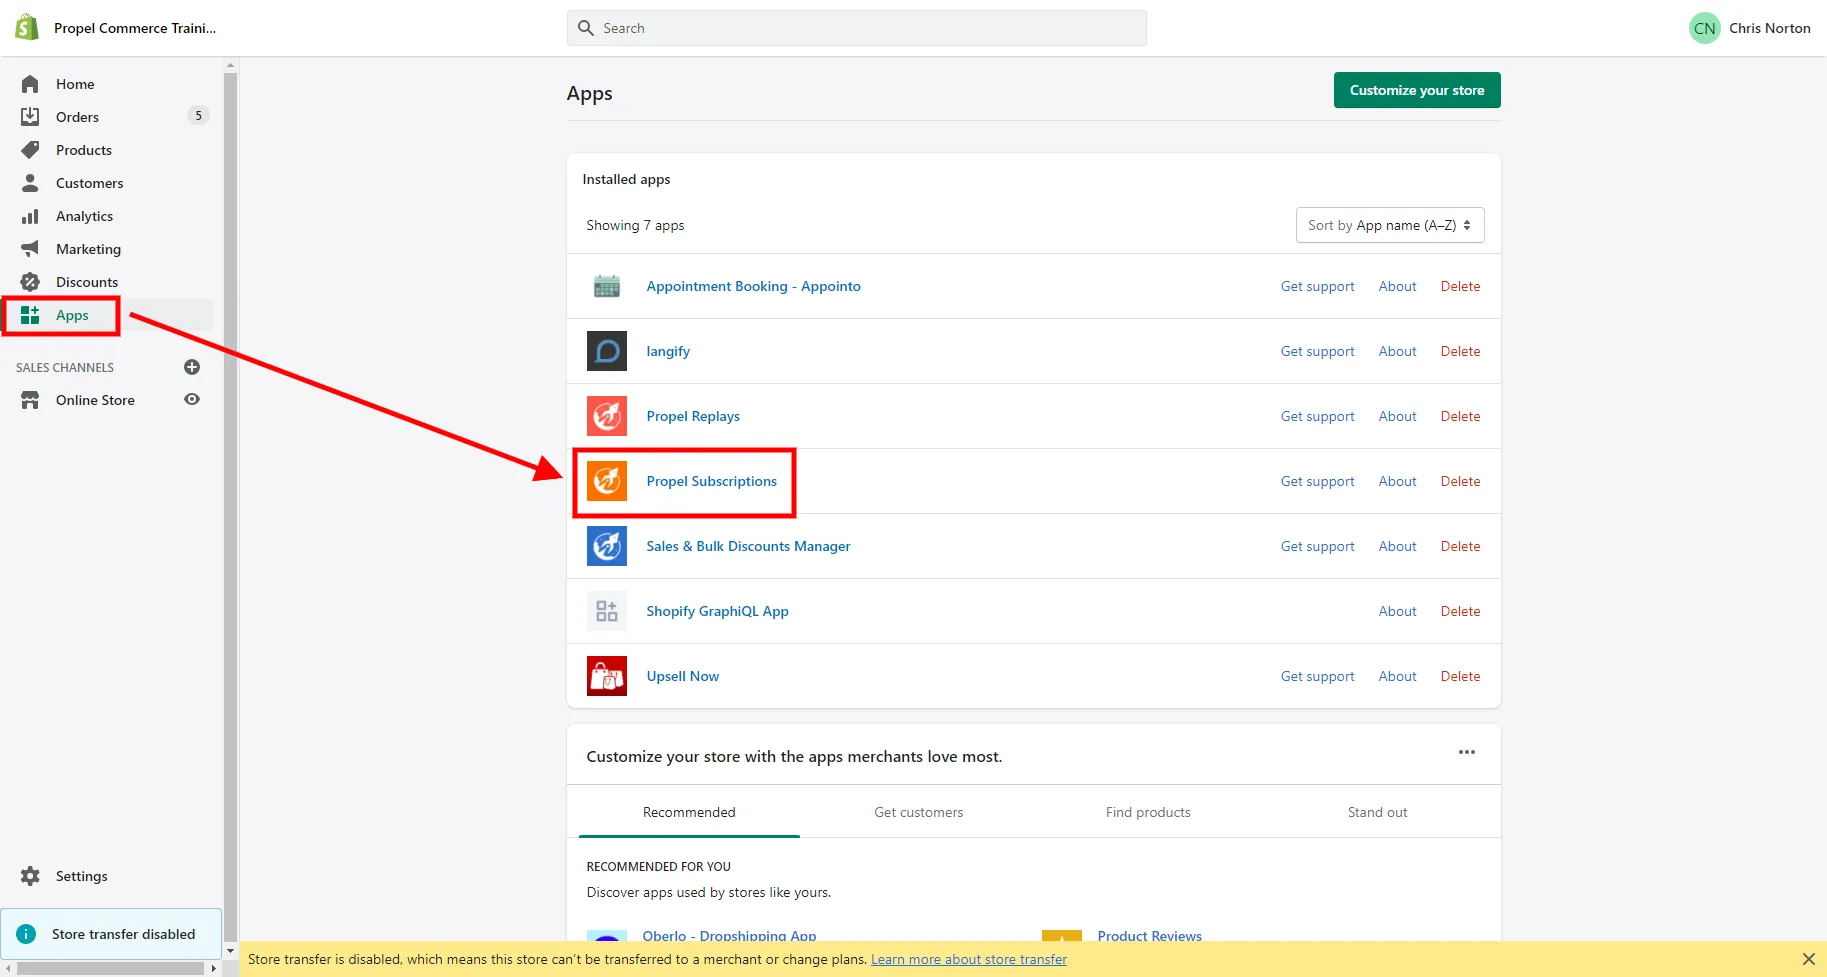Open the Upsell Now app link
The image size is (1827, 977).
tap(682, 676)
